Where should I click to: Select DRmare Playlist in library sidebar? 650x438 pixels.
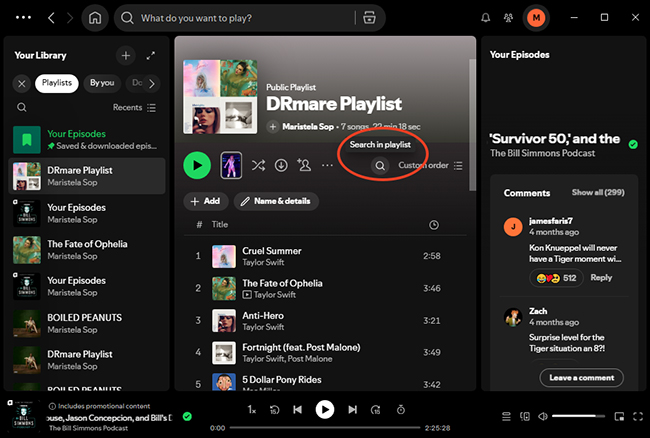point(87,176)
